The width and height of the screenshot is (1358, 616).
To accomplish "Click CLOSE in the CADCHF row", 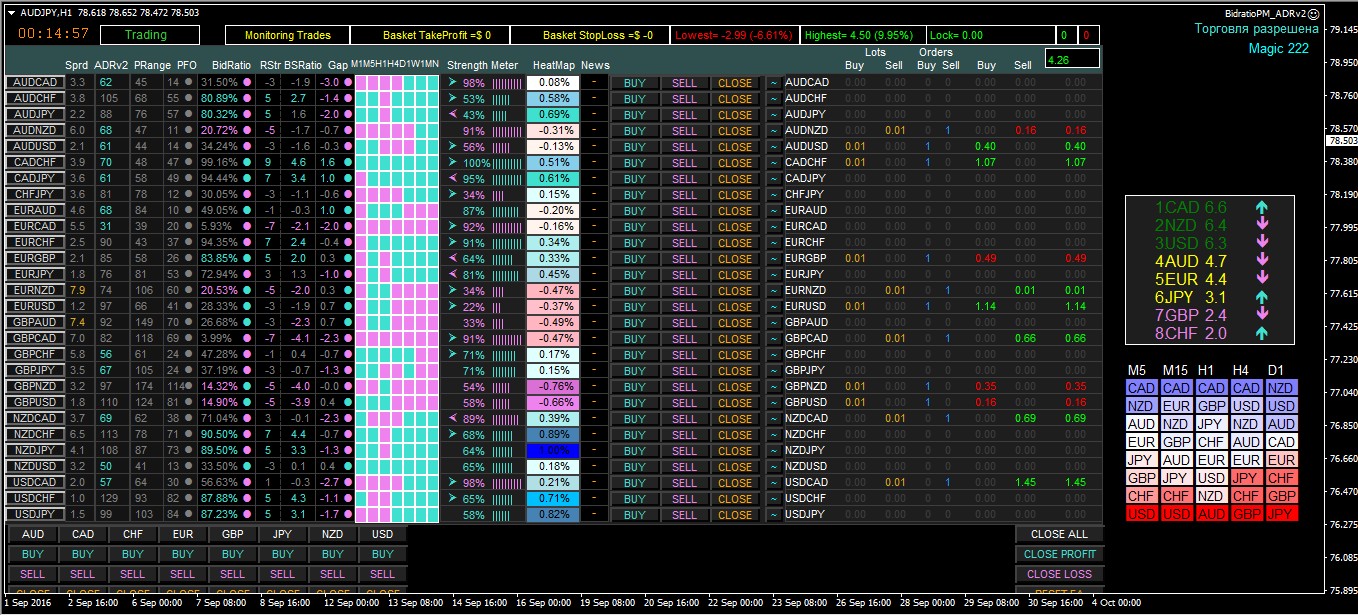I will (x=735, y=163).
